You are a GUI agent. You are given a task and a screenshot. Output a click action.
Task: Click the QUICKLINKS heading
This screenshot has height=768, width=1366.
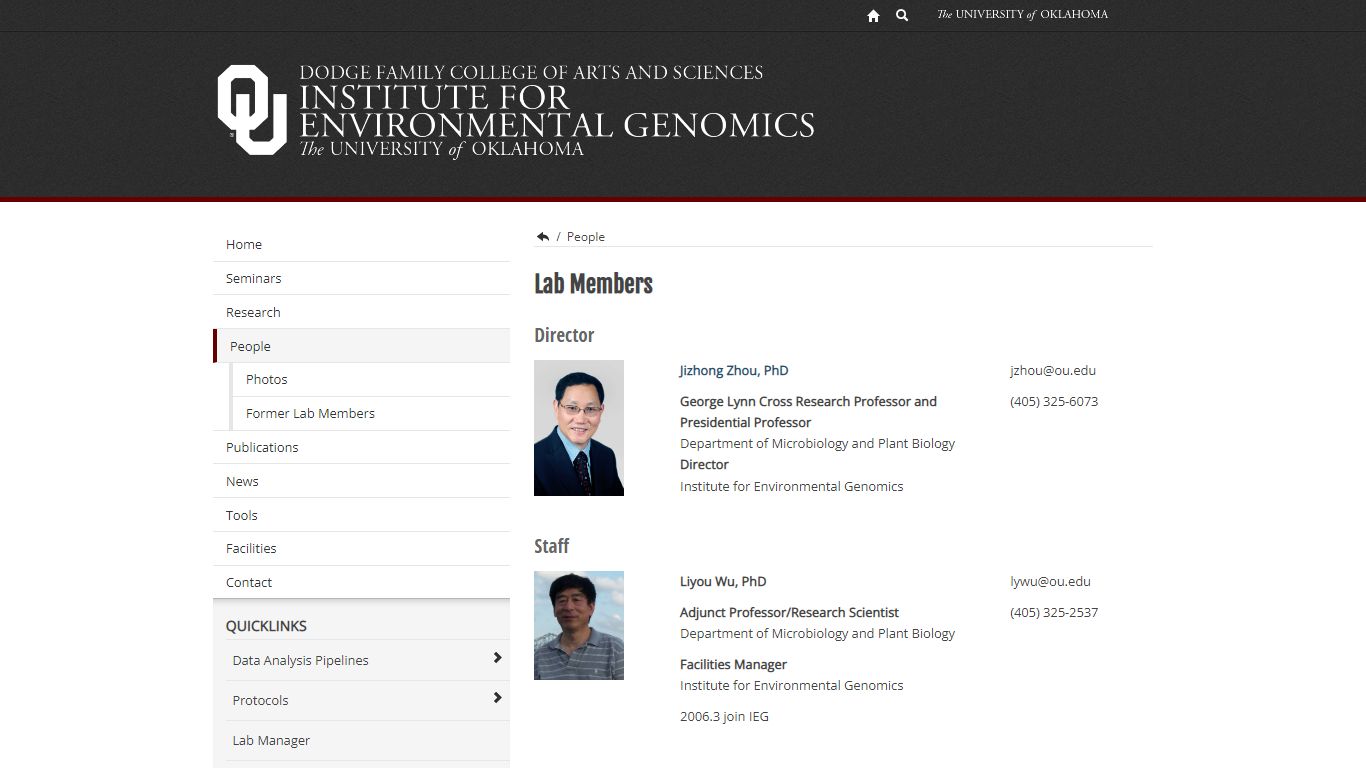[x=266, y=626]
